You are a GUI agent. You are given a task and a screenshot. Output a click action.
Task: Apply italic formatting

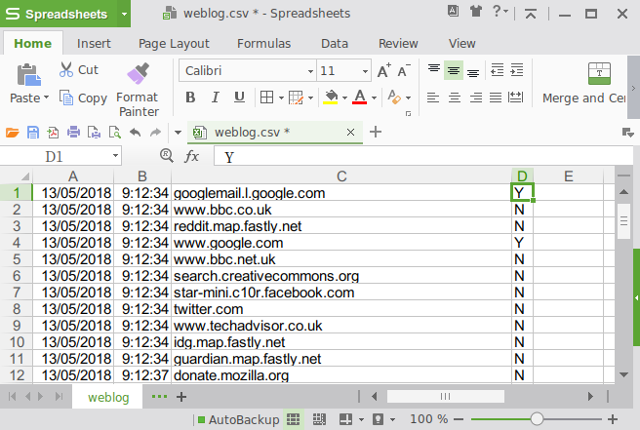215,97
